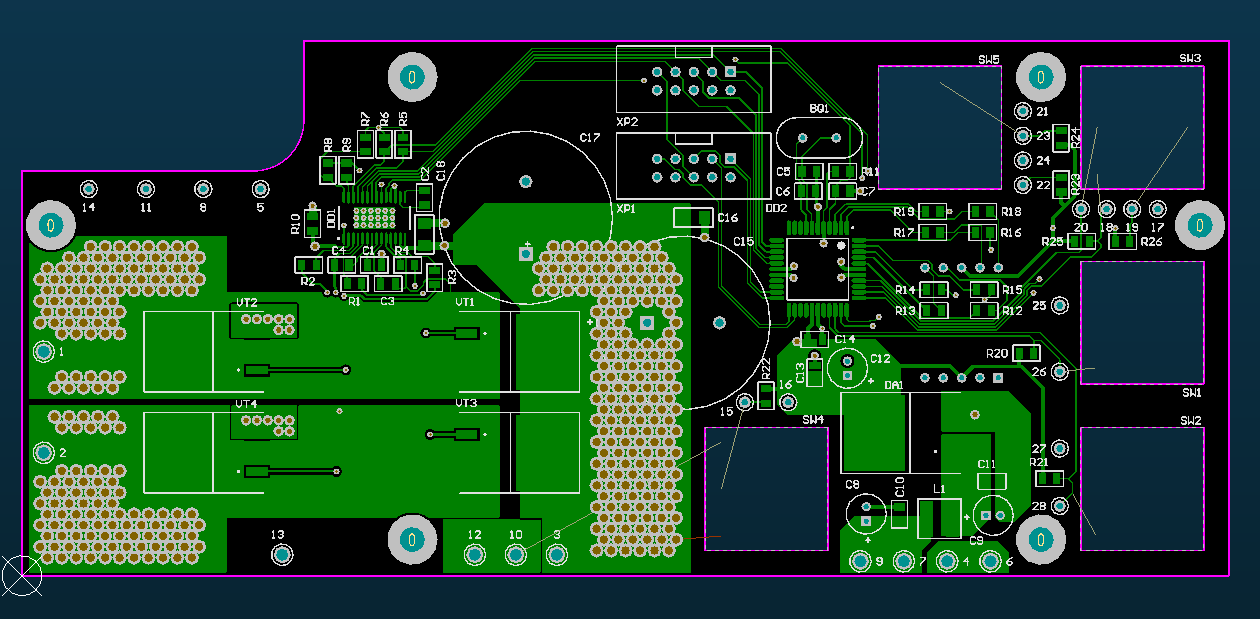The height and width of the screenshot is (619, 1260).
Task: Select the R14 resistor footprint
Action: point(935,290)
